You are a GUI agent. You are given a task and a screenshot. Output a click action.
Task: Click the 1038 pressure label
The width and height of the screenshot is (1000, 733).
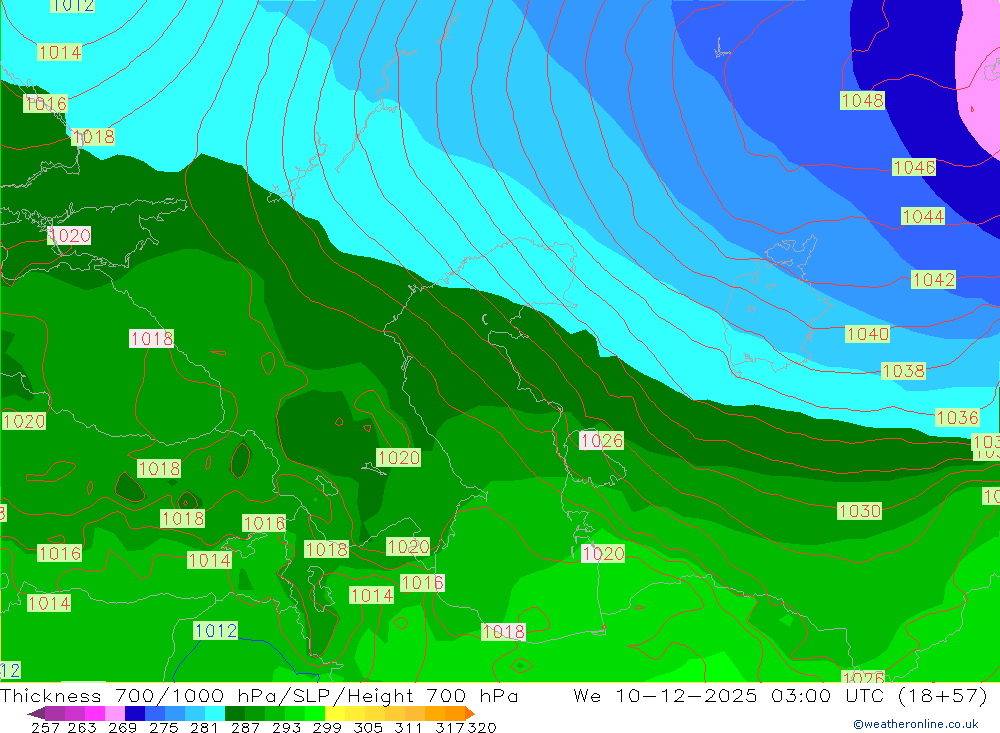903,371
